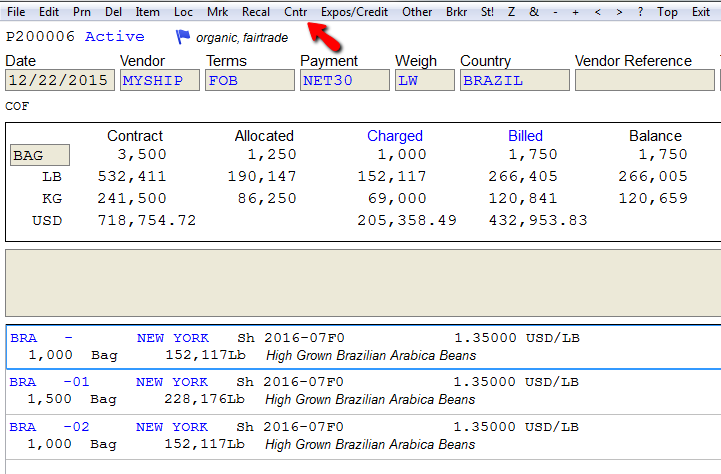Click the Date field 12/22/2015
The height and width of the screenshot is (474, 721).
60,80
